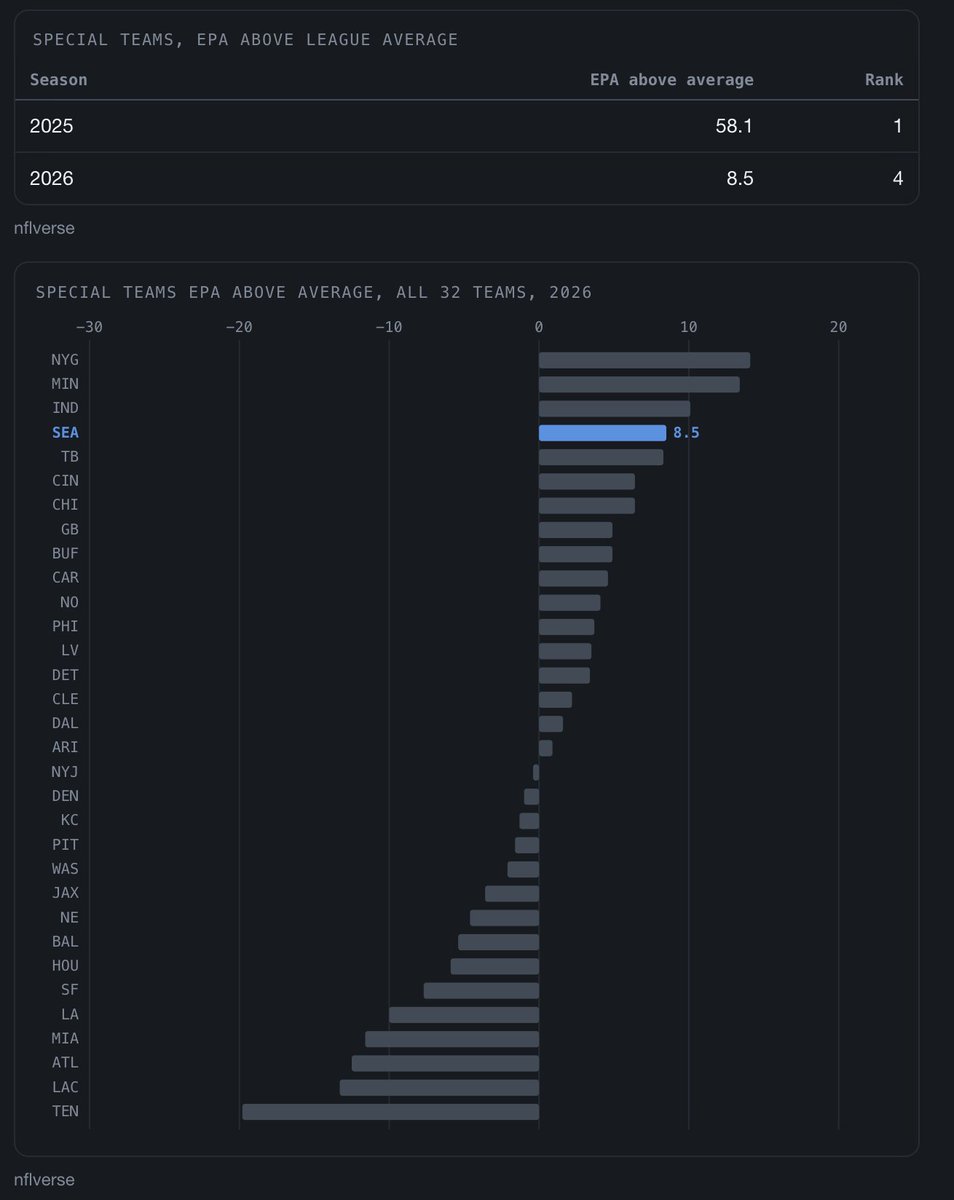The image size is (954, 1200).
Task: Click the 0 axis tick label
Action: pos(539,327)
